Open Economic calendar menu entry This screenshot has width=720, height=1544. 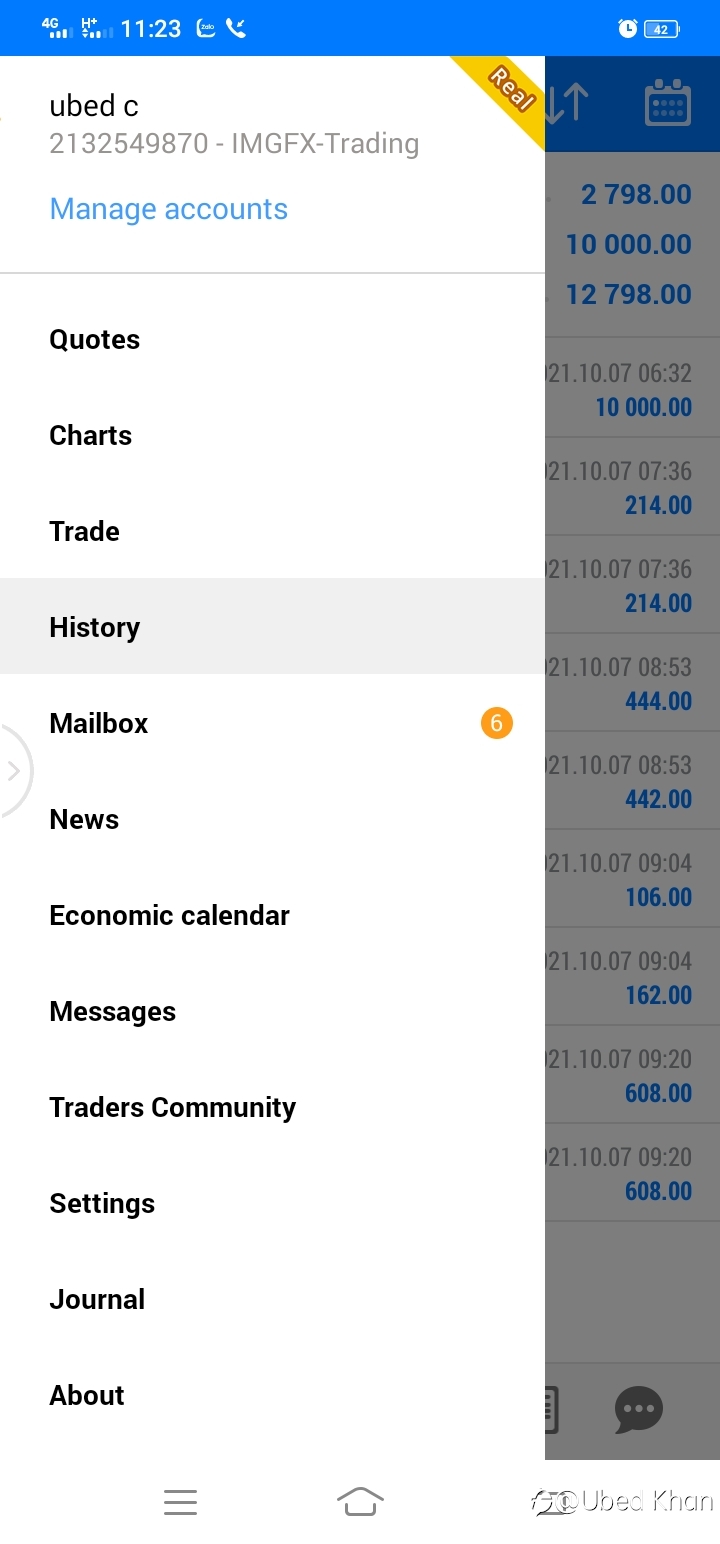pos(272,916)
